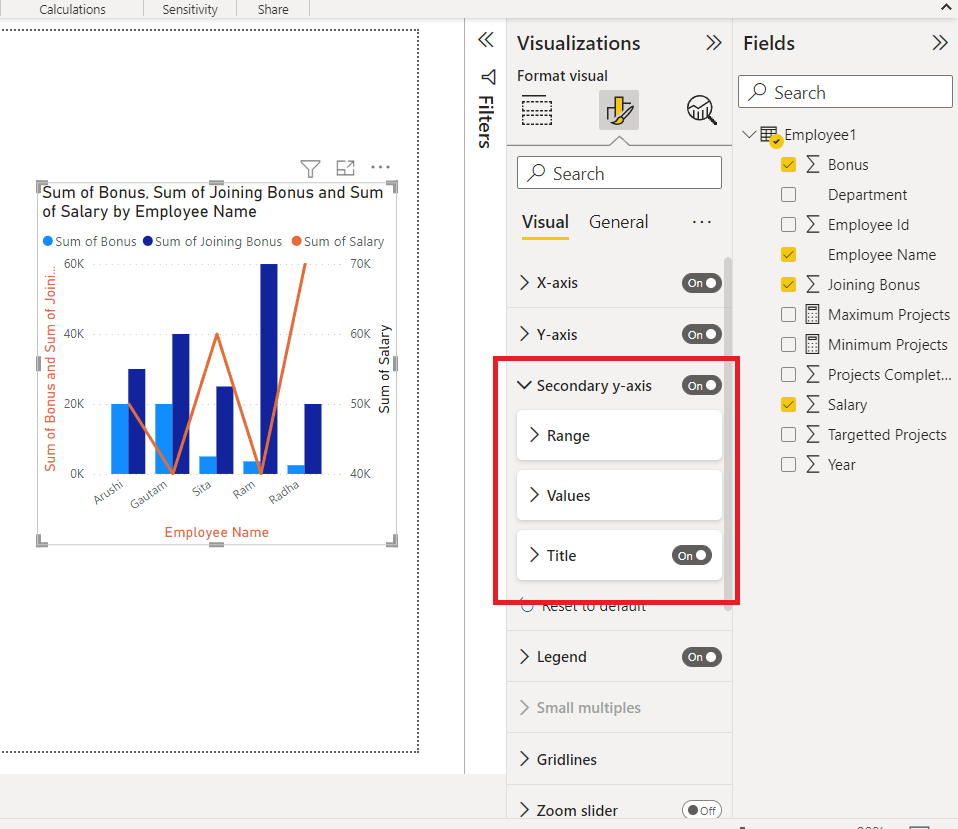Expand the Filters pane with left arrows
This screenshot has width=958, height=829.
(486, 40)
